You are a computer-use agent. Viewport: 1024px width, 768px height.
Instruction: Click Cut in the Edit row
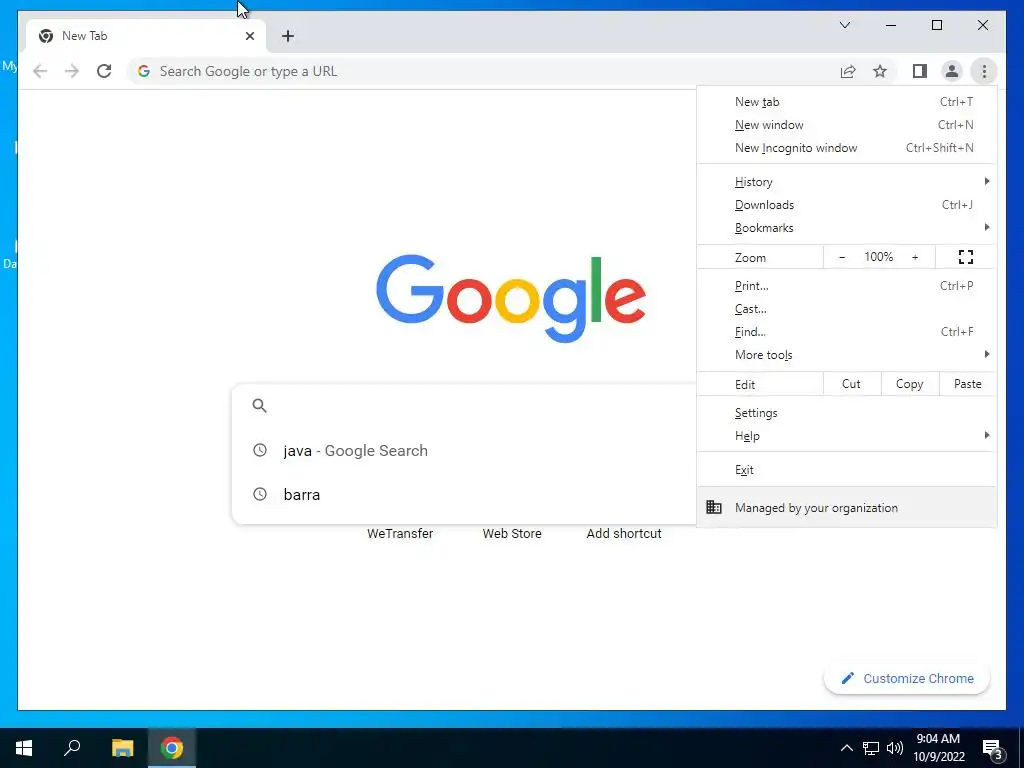tap(852, 384)
